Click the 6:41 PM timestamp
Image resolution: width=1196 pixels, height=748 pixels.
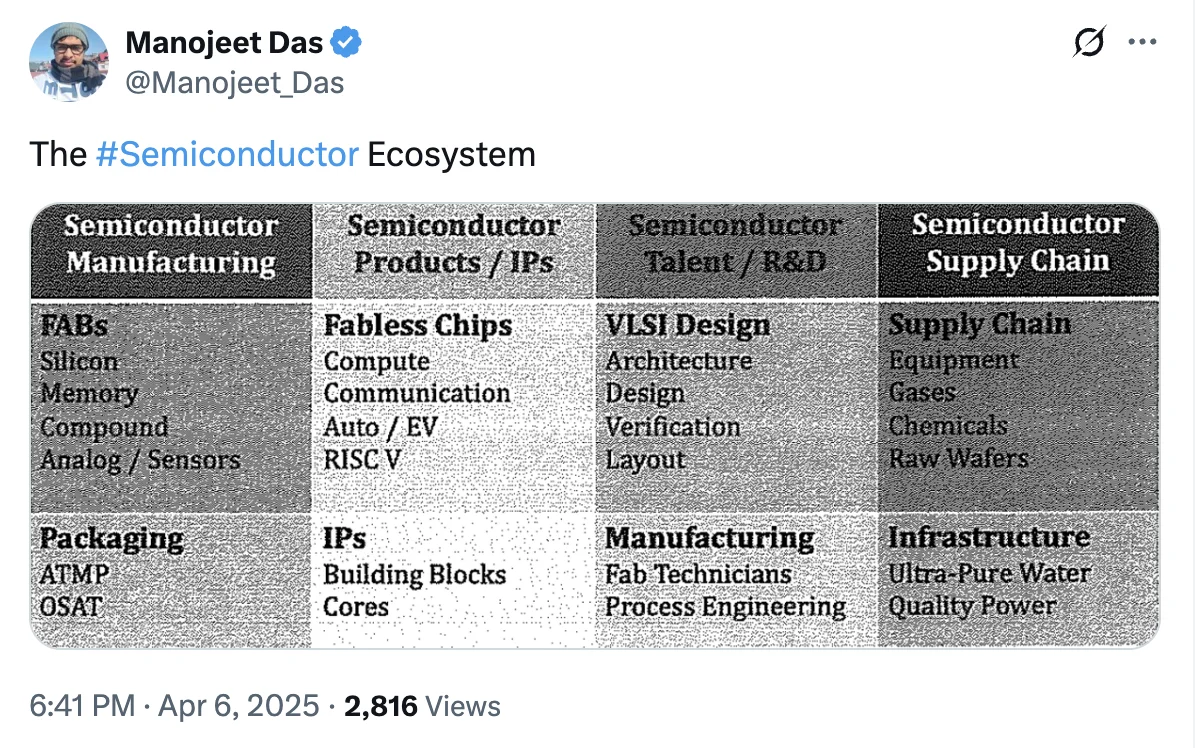[82, 706]
